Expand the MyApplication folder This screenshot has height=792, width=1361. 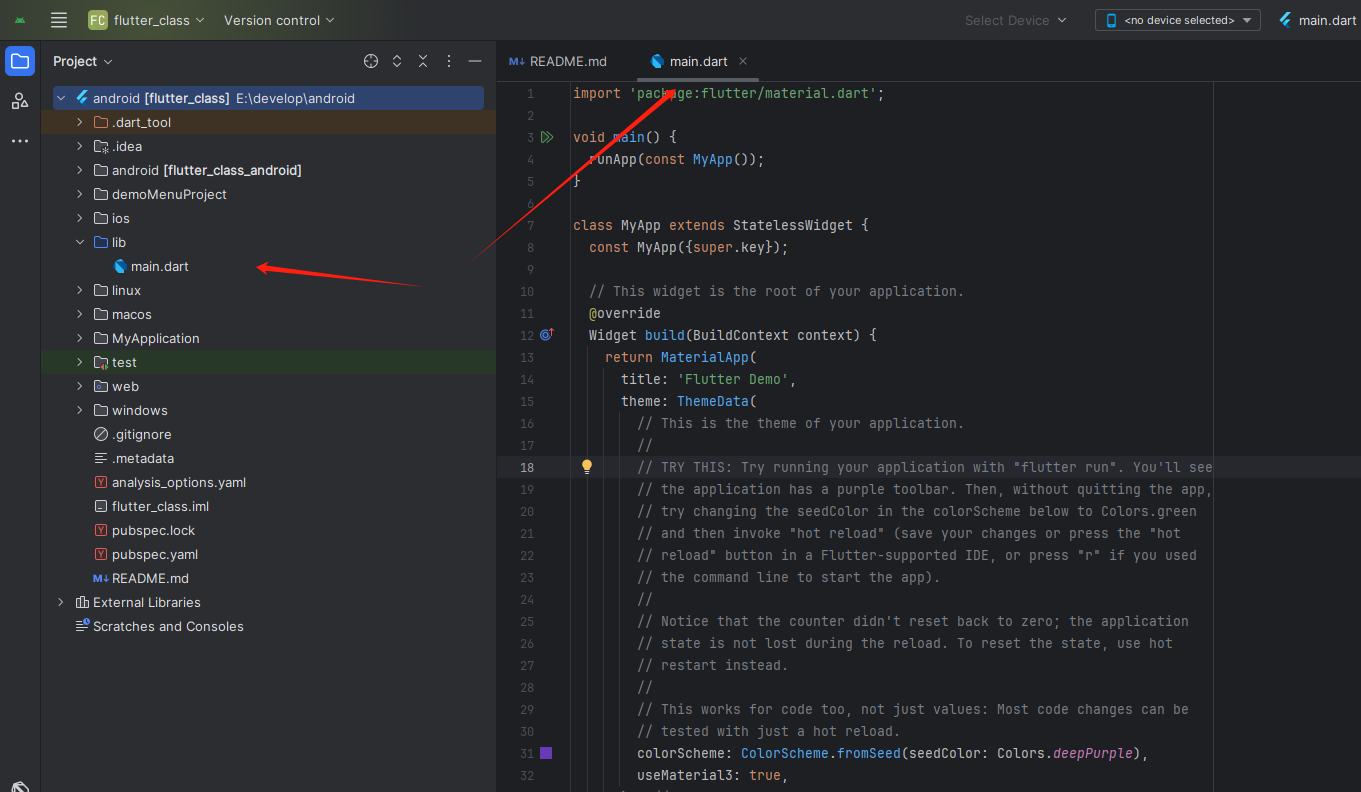click(x=80, y=338)
